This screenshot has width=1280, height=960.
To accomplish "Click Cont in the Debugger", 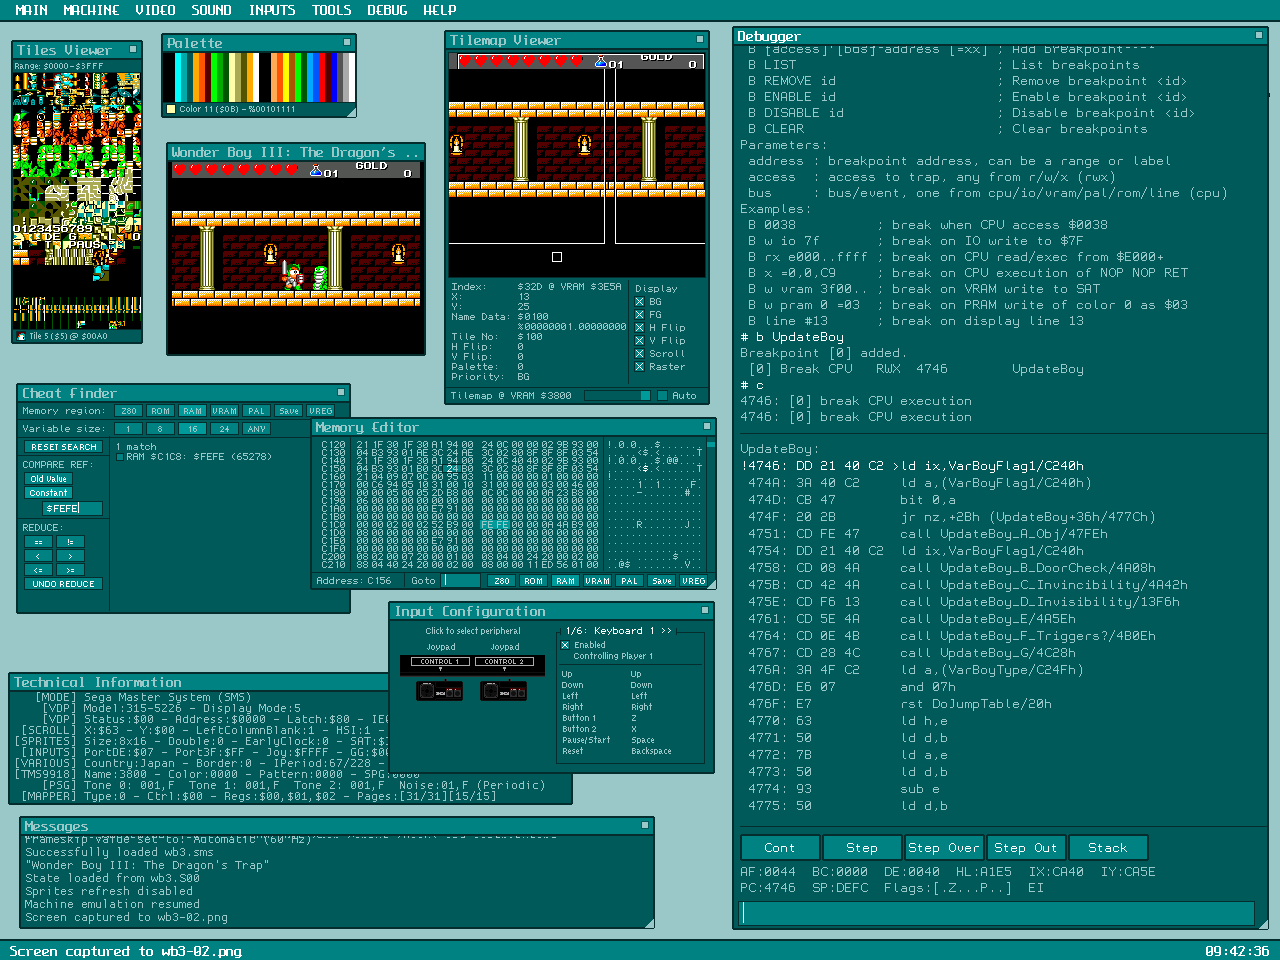I will [x=780, y=848].
